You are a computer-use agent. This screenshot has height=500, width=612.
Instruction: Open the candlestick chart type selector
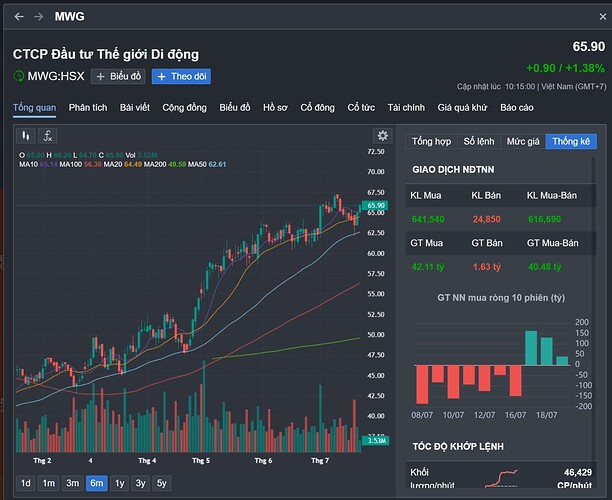[27, 135]
